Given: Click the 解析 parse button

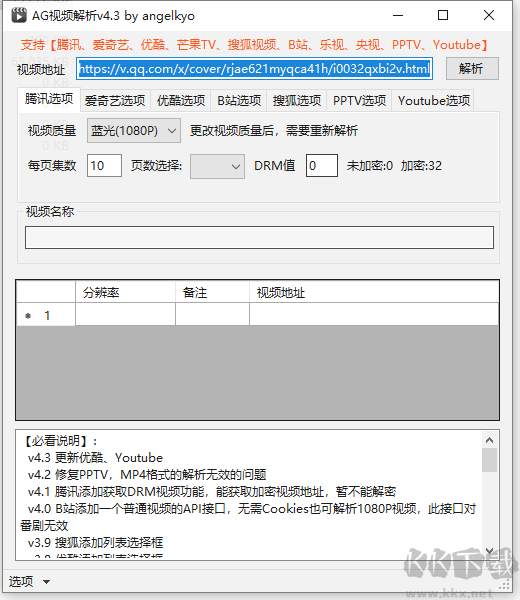Looking at the screenshot, I should click(x=472, y=69).
